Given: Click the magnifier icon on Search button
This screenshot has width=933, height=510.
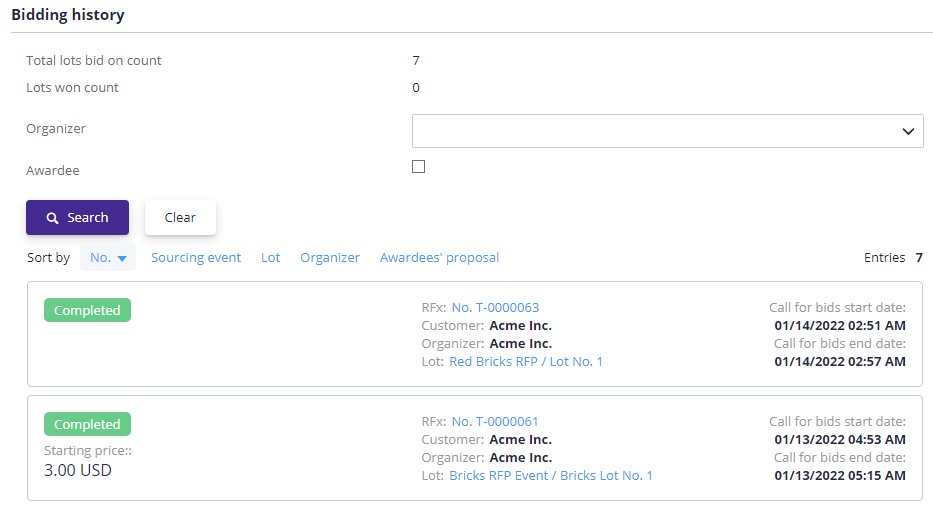Looking at the screenshot, I should click(x=52, y=218).
